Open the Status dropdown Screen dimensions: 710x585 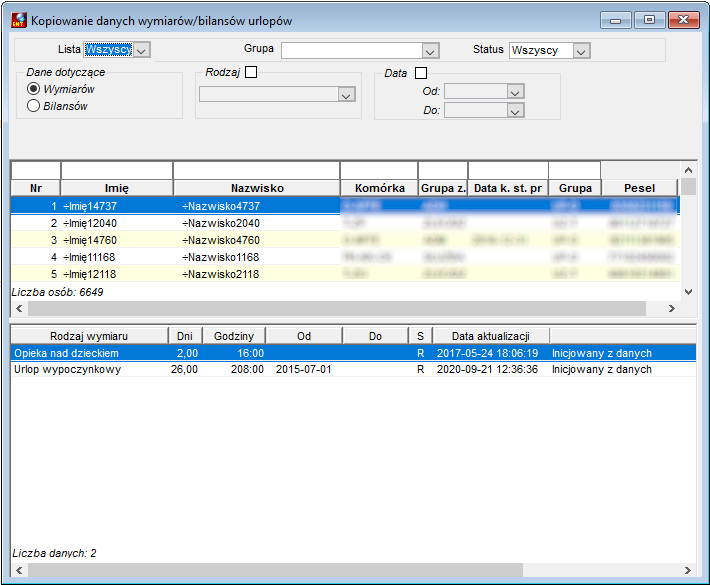pos(581,51)
